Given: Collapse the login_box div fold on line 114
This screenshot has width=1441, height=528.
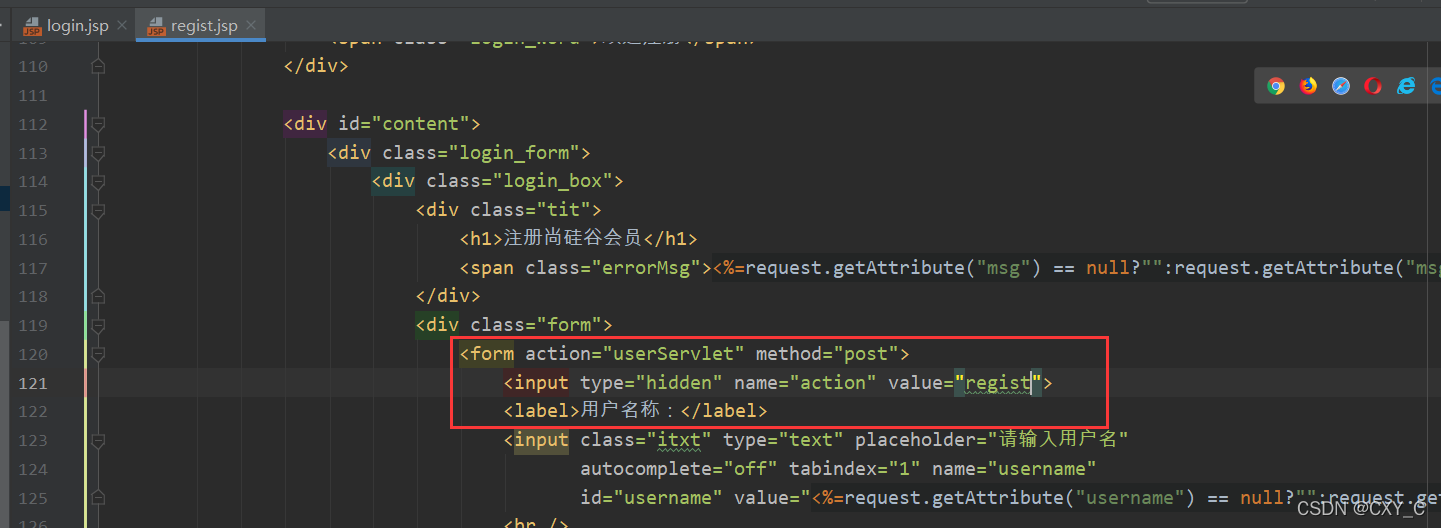Looking at the screenshot, I should (98, 182).
